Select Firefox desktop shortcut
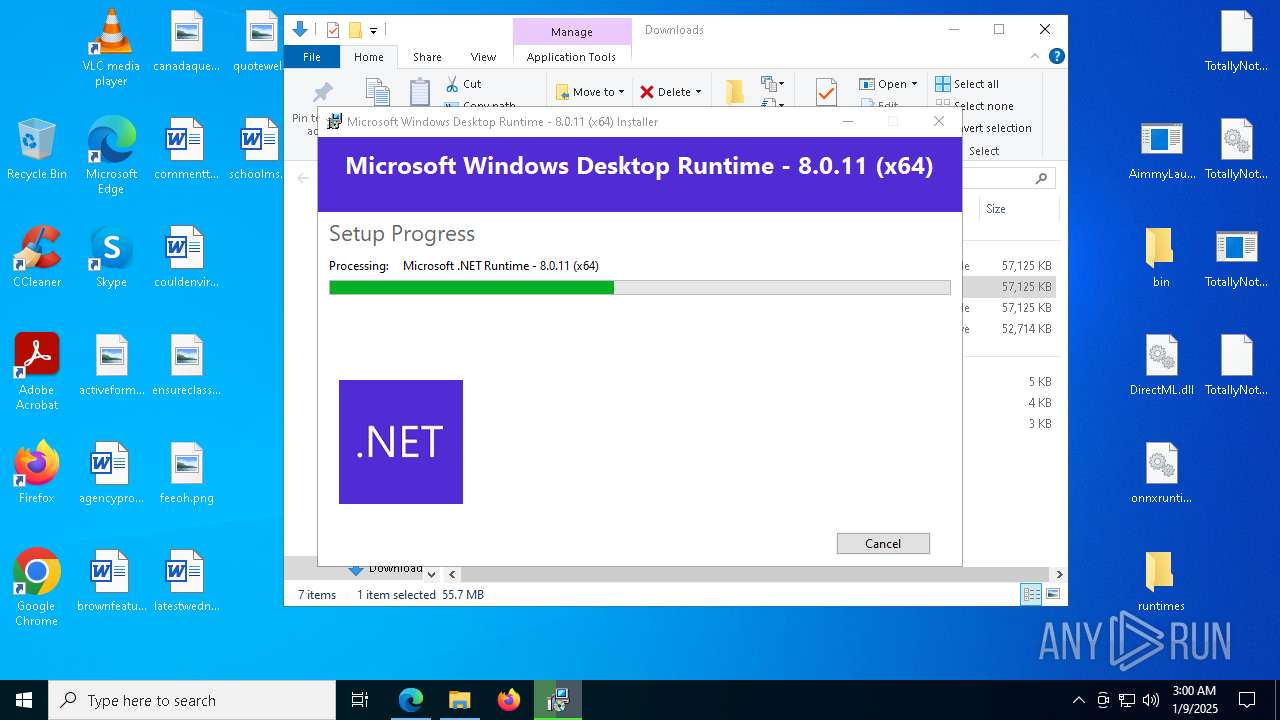The width and height of the screenshot is (1280, 720). (x=37, y=473)
